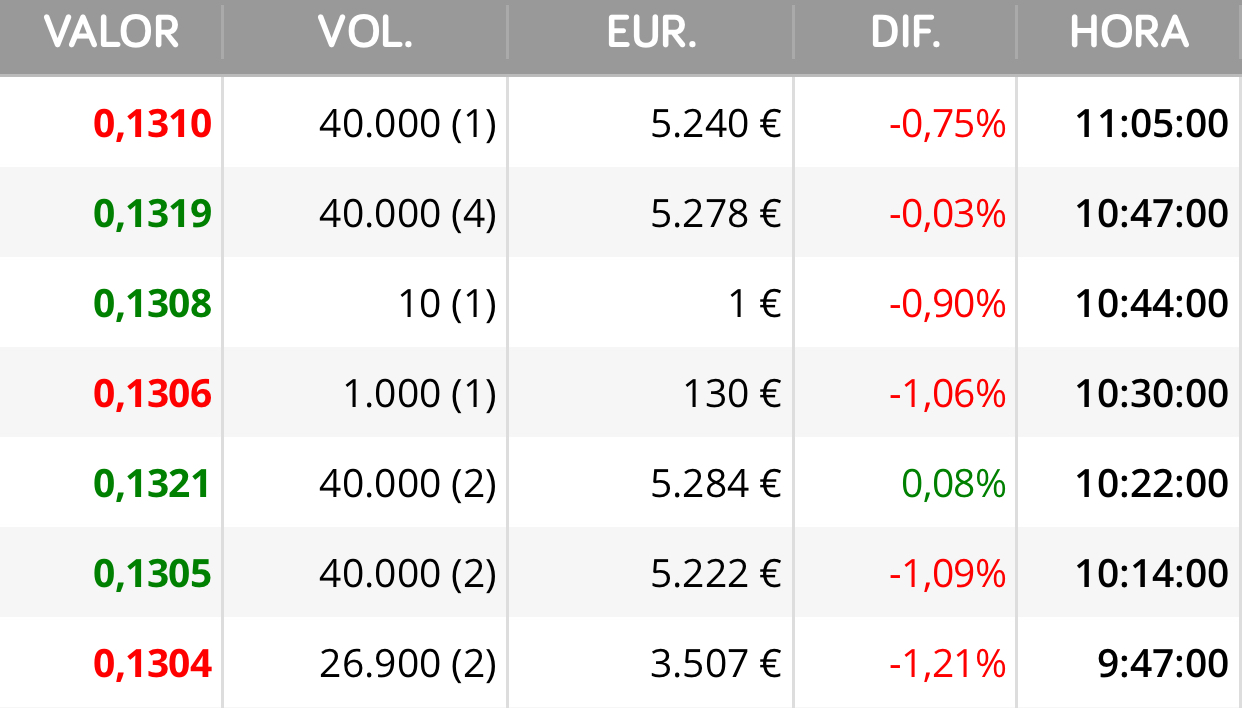Click the HORA column header
Viewport: 1242px width, 708px height.
click(1129, 33)
